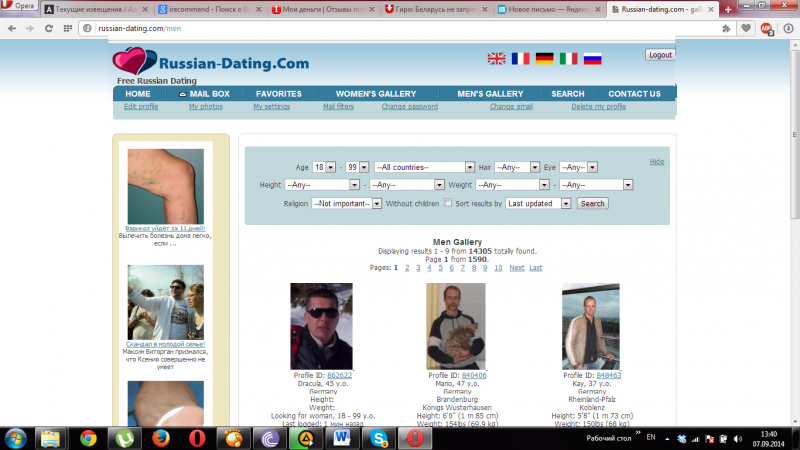Click the browser forward arrow
This screenshot has height=450, width=800.
click(x=30, y=29)
